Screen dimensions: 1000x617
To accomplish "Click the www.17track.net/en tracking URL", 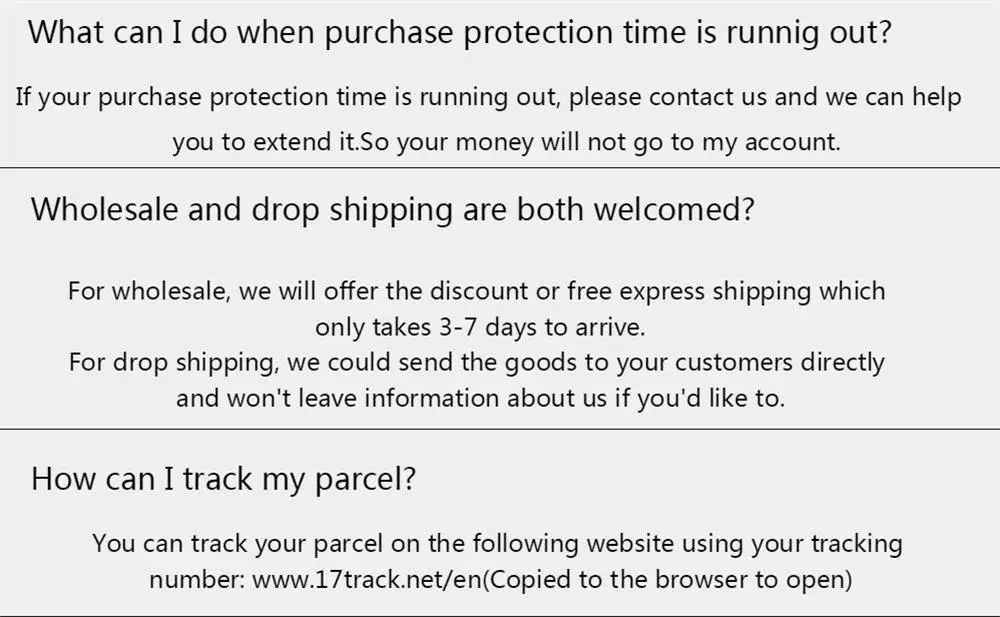I will (x=367, y=579).
